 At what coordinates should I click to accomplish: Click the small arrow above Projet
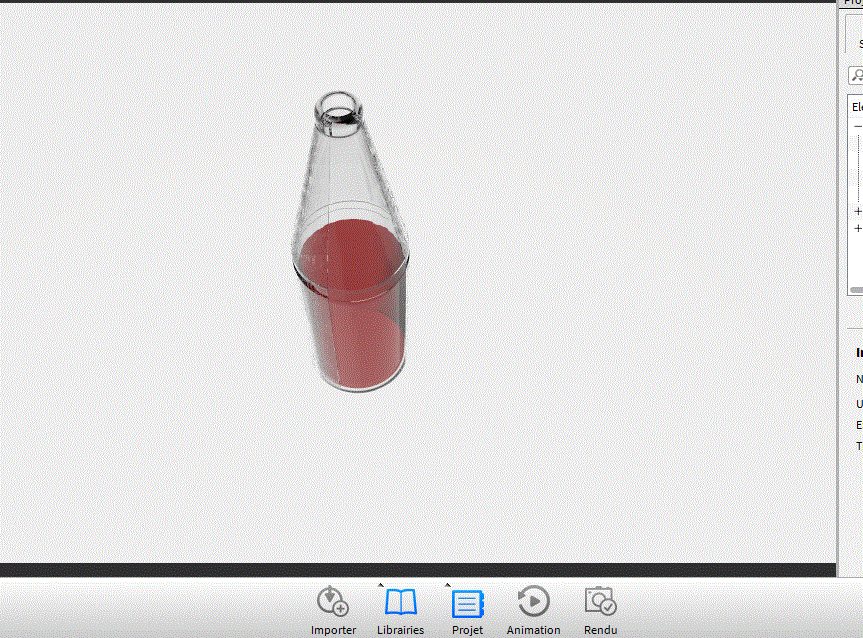tap(447, 585)
